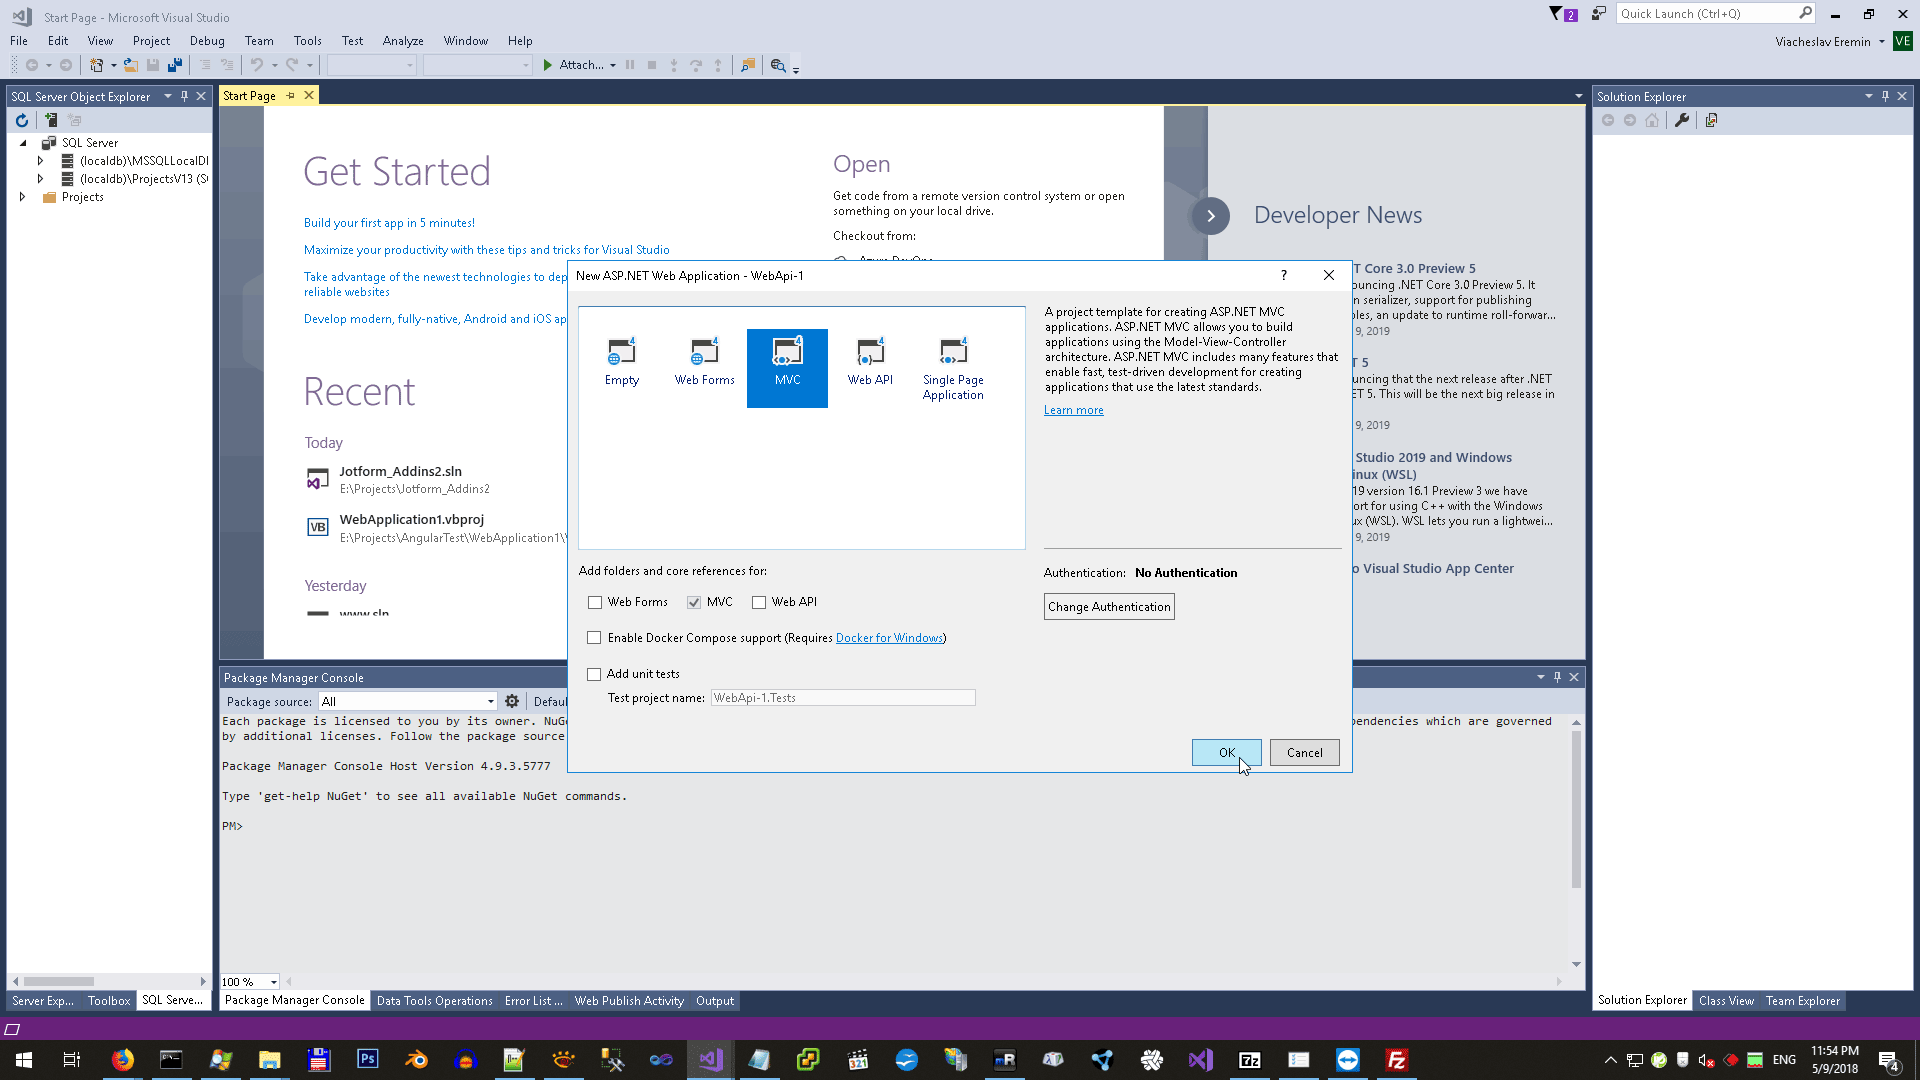Open the Package source dropdown
The image size is (1920, 1080).
(x=491, y=702)
